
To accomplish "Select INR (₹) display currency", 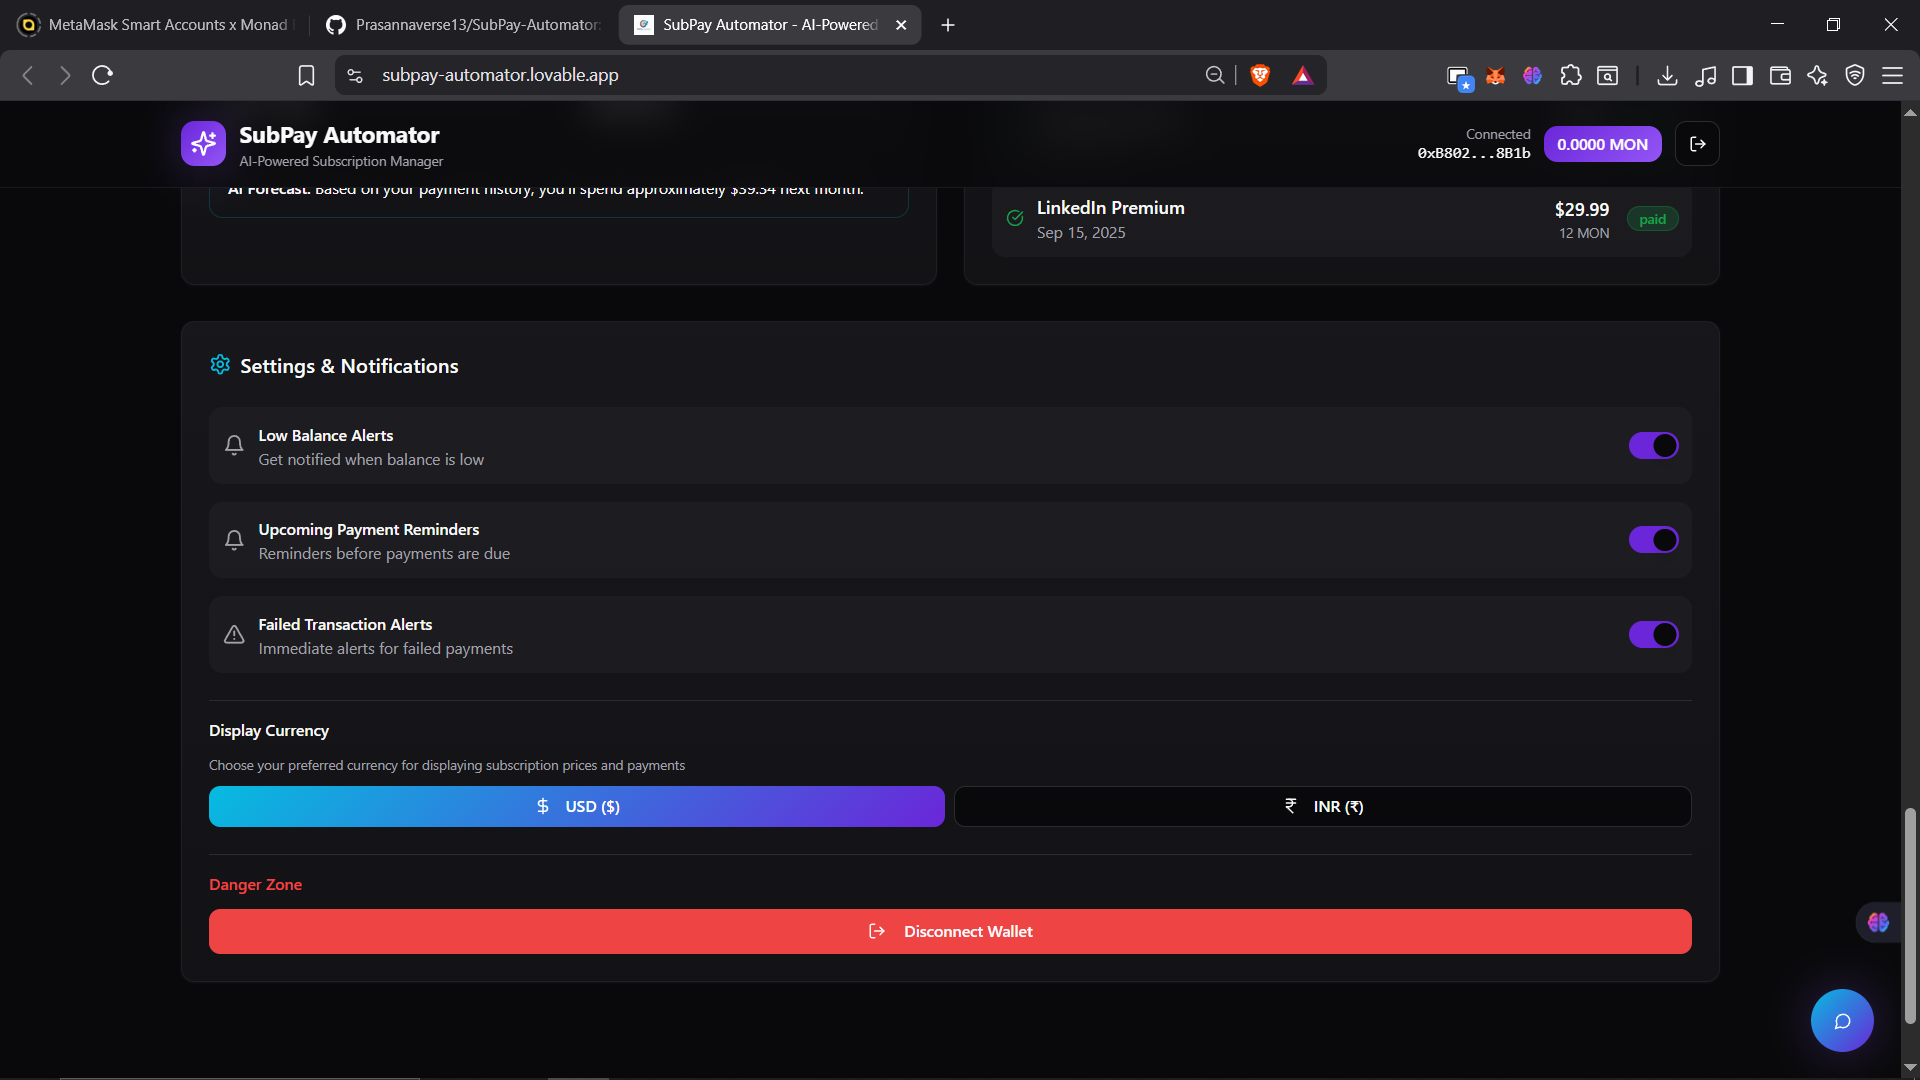I will coord(1322,806).
